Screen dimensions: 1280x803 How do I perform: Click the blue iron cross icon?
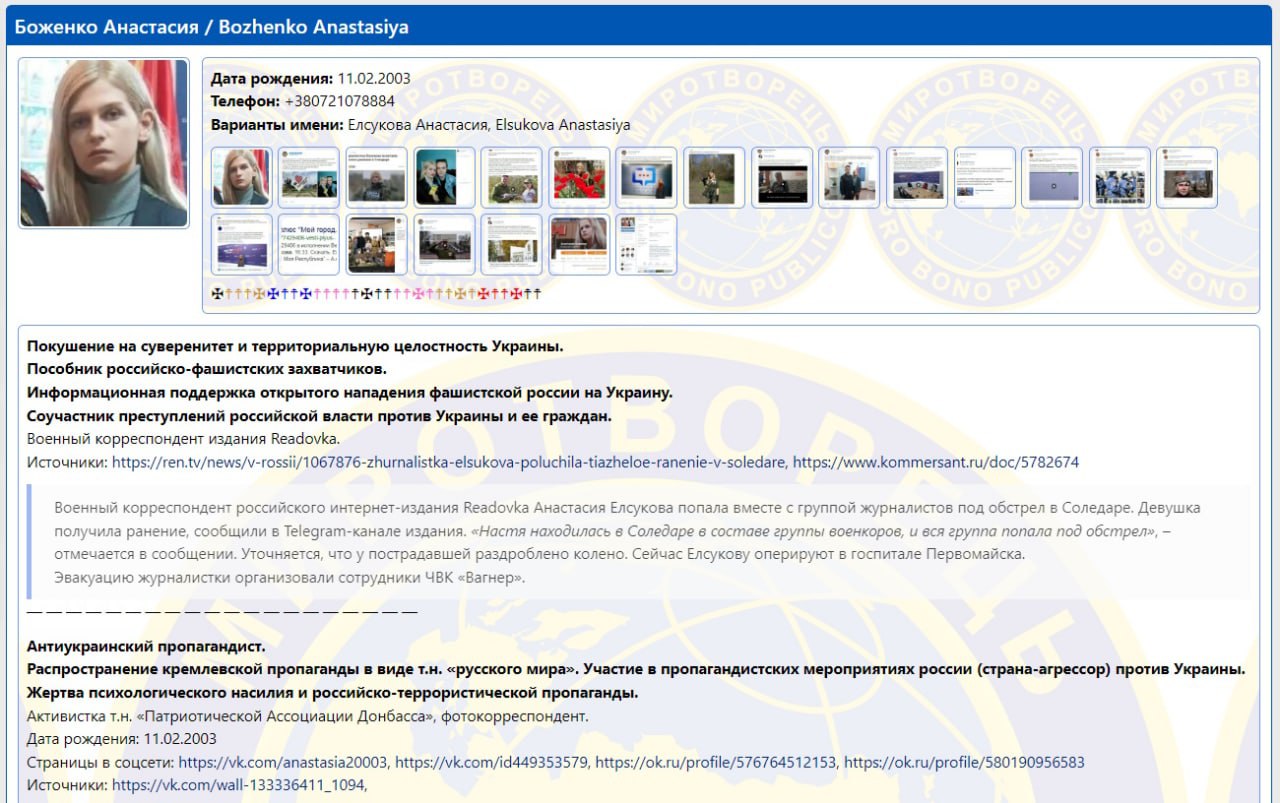point(271,294)
